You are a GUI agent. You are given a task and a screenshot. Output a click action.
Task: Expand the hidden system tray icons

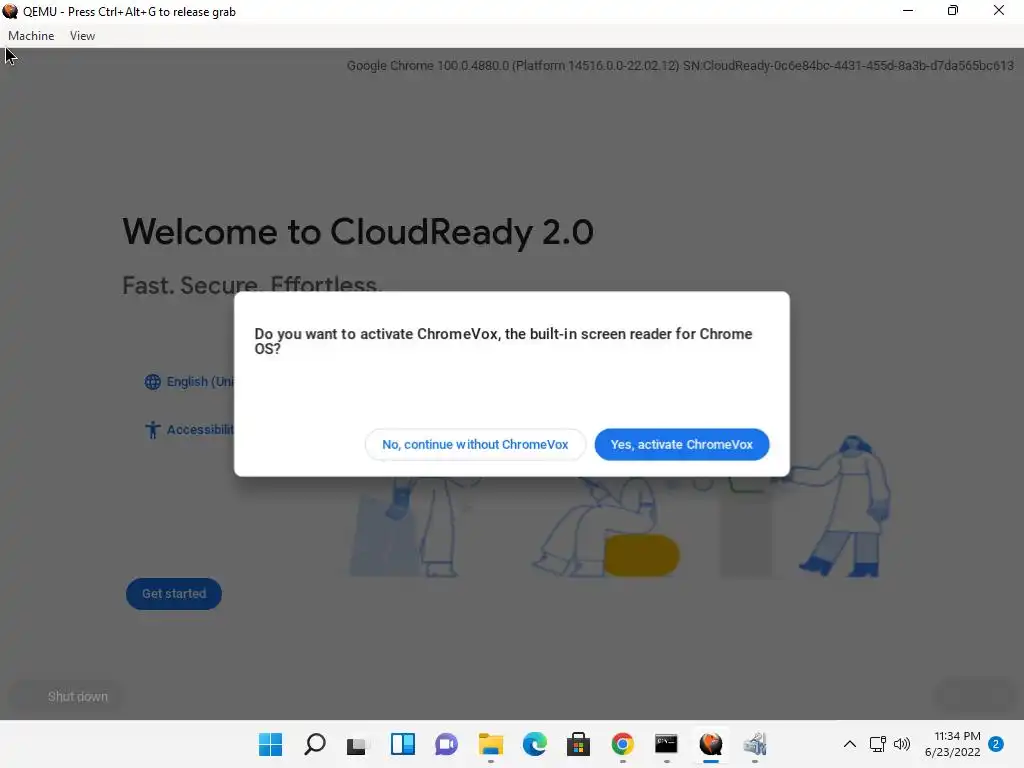[850, 744]
